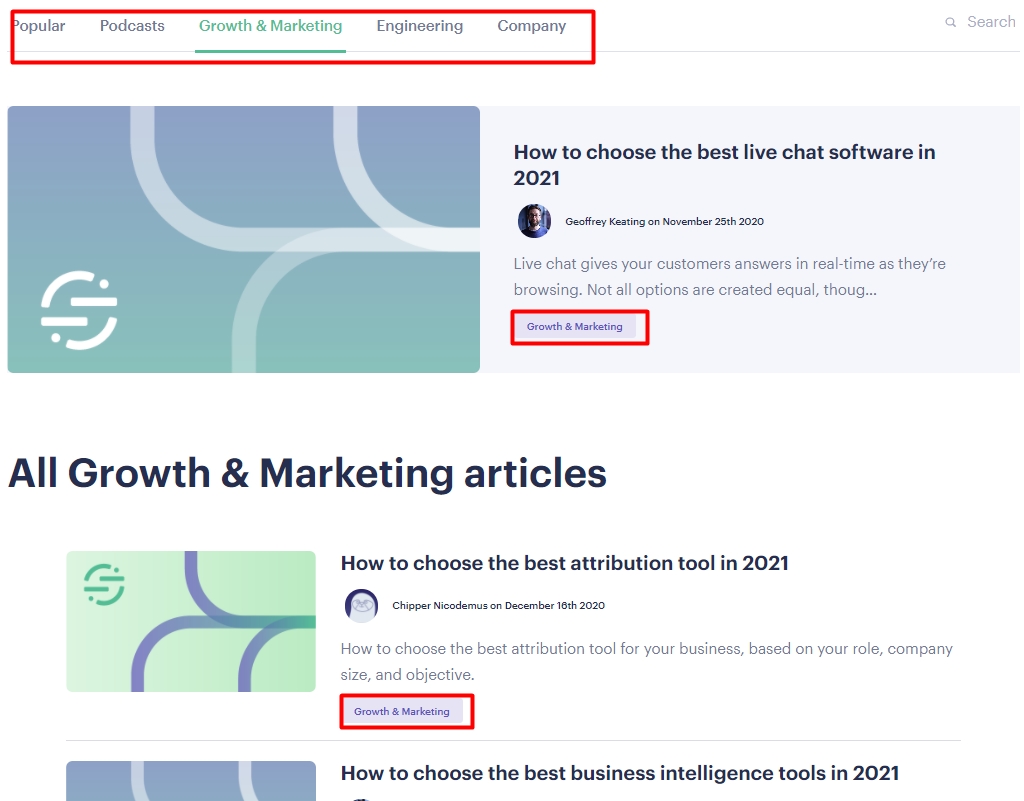The image size is (1024, 801).
Task: Open the live chat software article title
Action: pyautogui.click(x=724, y=165)
